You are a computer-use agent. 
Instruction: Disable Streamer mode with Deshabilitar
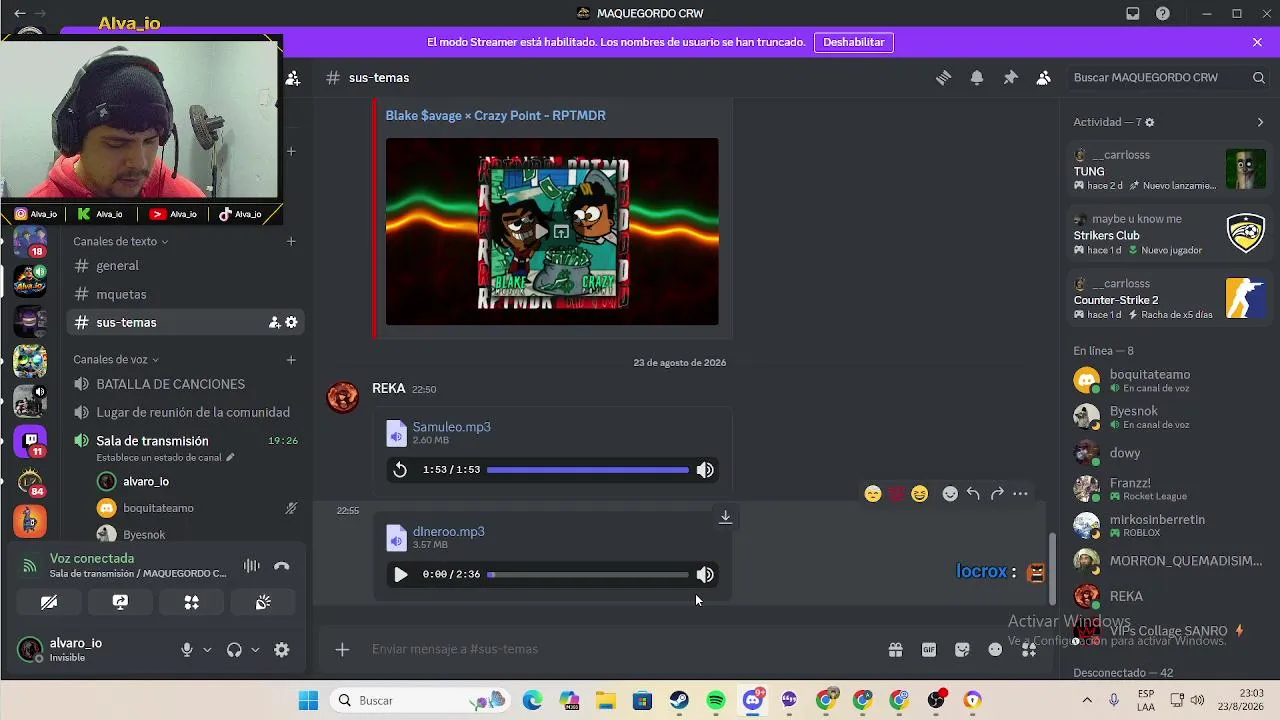click(x=853, y=42)
